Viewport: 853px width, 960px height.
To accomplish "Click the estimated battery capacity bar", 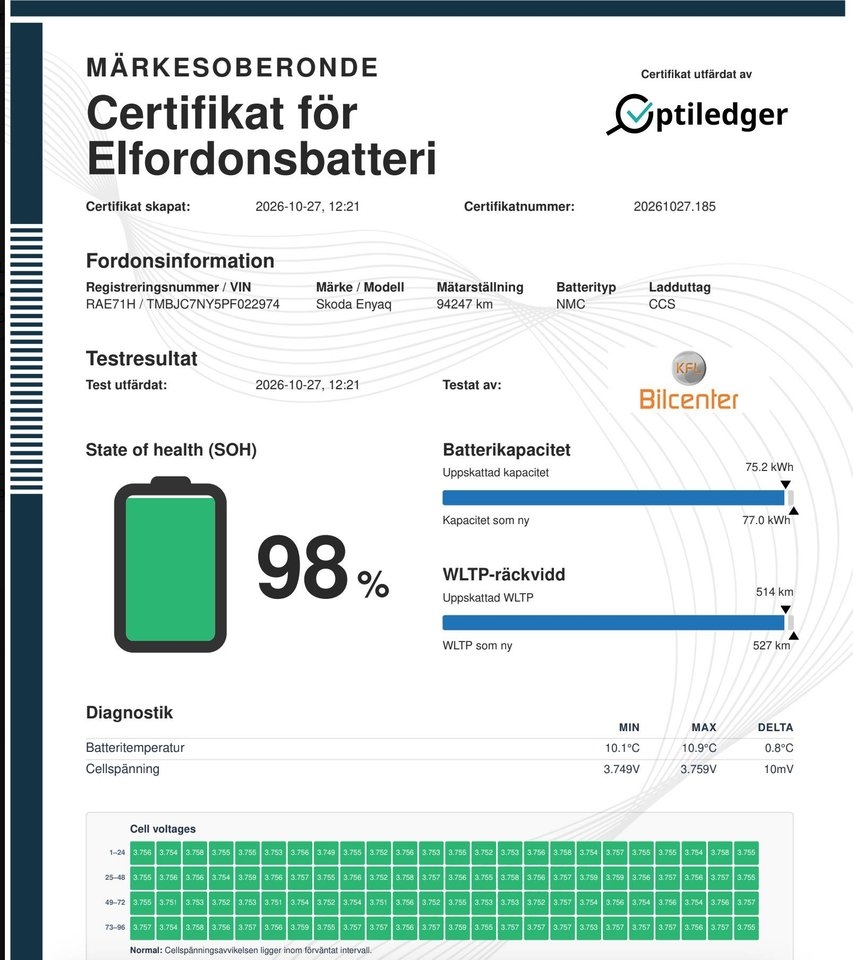I will (618, 497).
